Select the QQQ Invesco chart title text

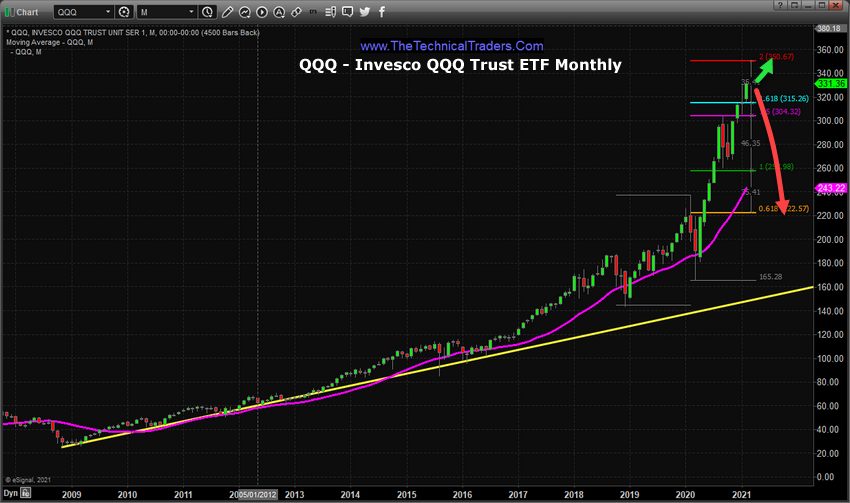click(460, 65)
